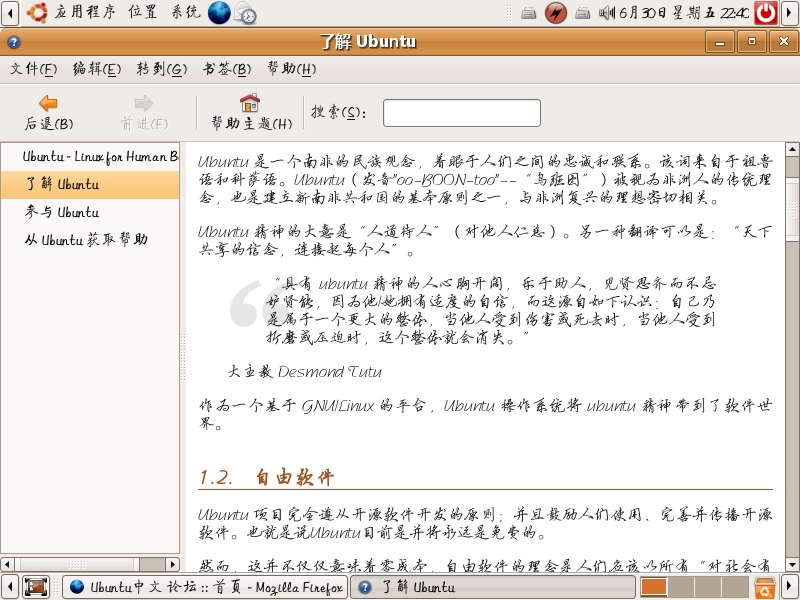
Task: Click the '了解 Ubuntu' taskbar button
Action: pyautogui.click(x=492, y=587)
